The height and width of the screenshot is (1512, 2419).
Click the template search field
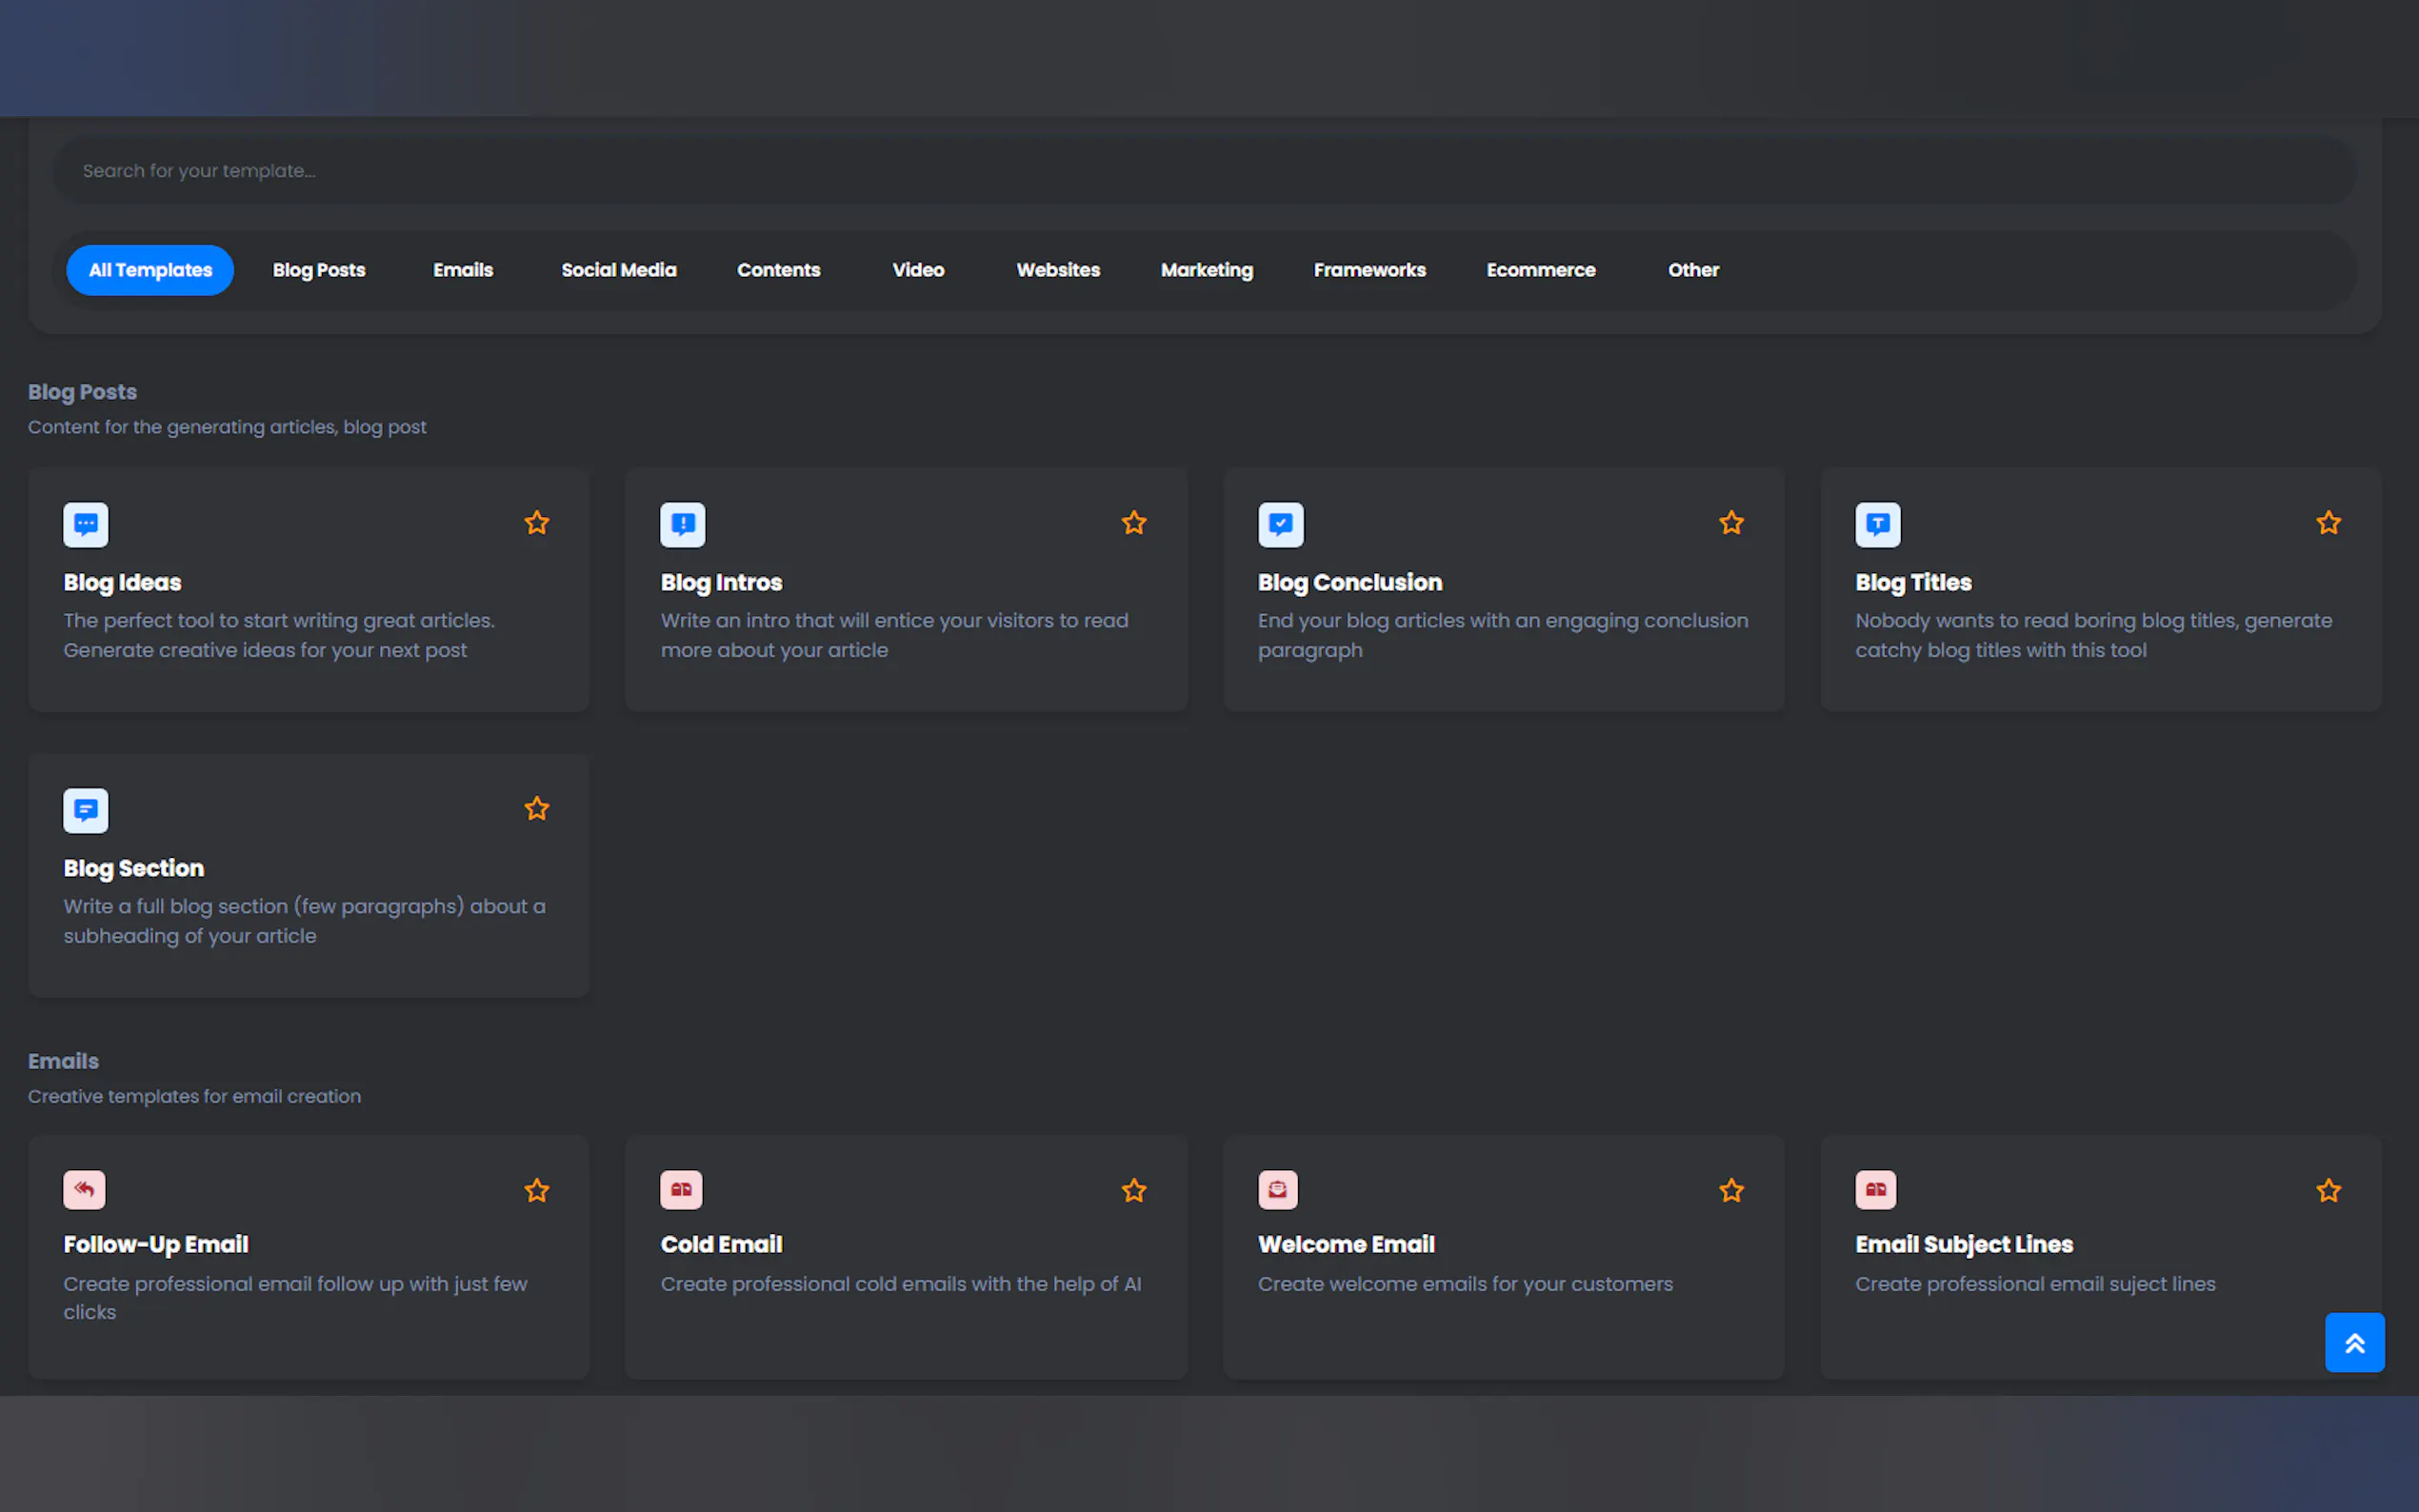(x=1200, y=171)
